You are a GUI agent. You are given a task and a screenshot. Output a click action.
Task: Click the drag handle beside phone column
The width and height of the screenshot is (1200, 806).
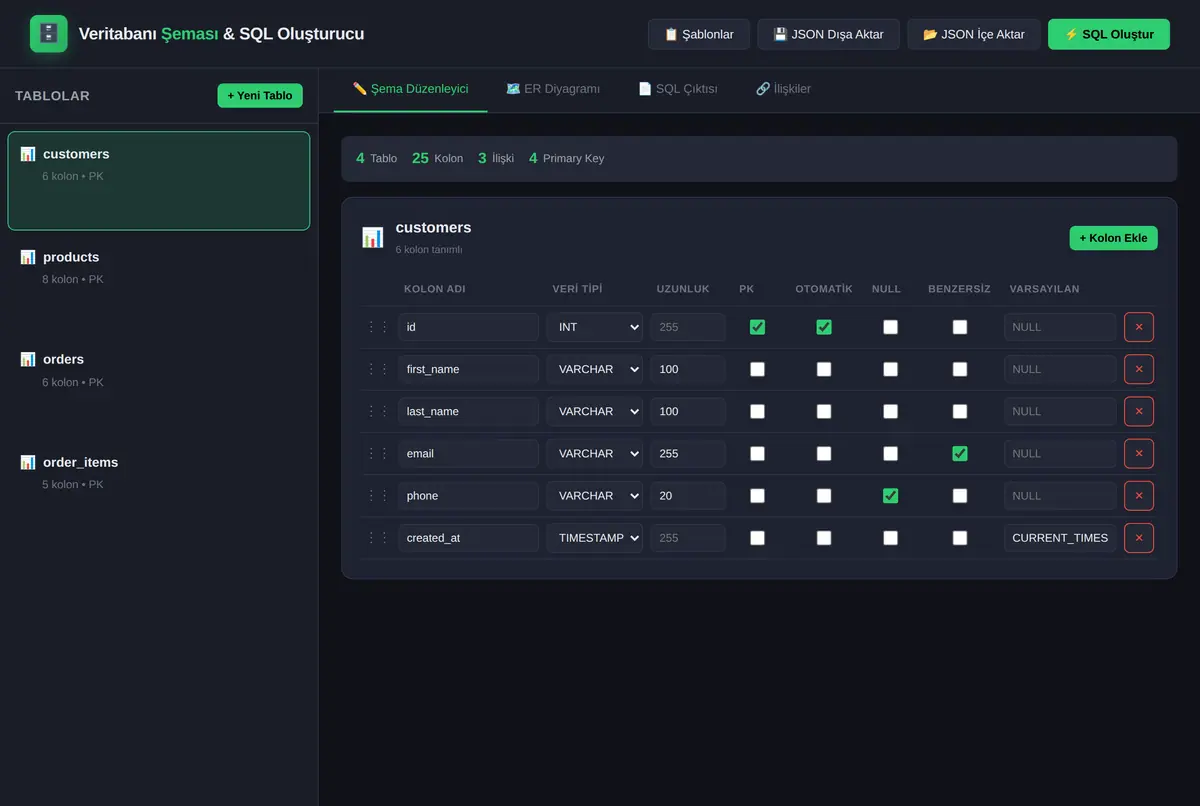point(377,496)
